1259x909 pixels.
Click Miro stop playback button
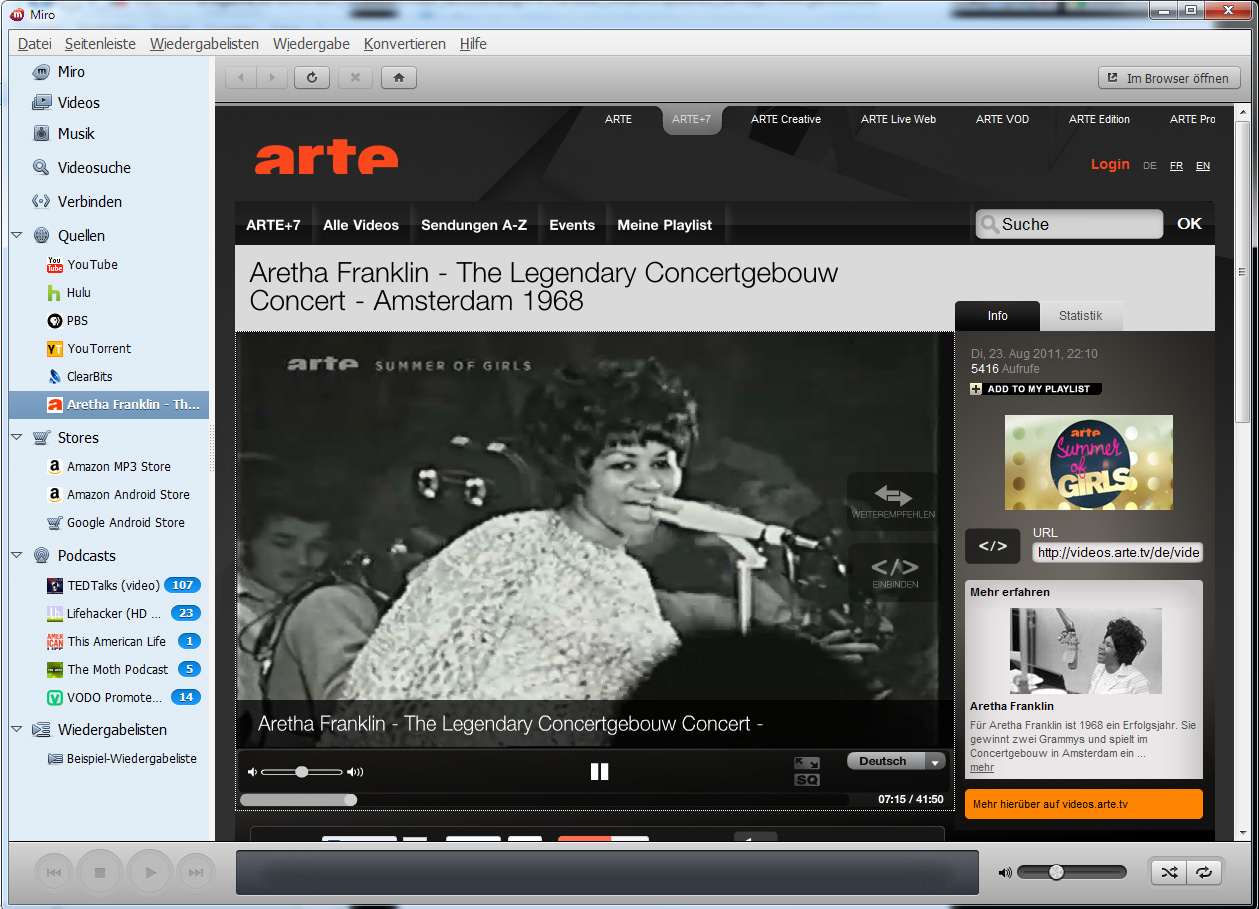[x=100, y=873]
